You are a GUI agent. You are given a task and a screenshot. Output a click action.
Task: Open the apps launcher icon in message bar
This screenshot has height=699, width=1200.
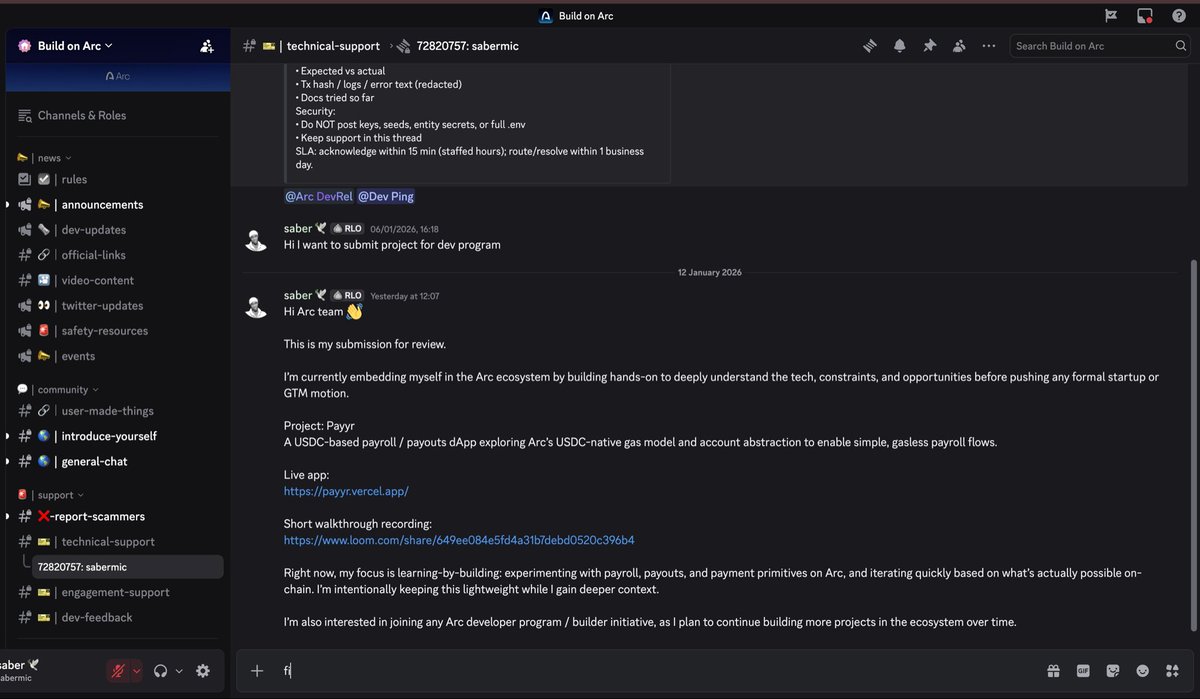coord(1173,671)
